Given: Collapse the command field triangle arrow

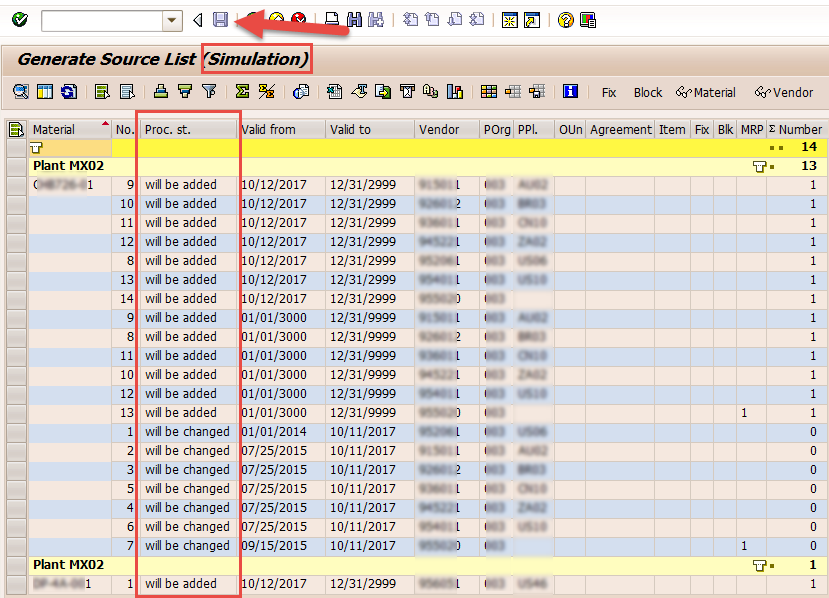Looking at the screenshot, I should (198, 21).
